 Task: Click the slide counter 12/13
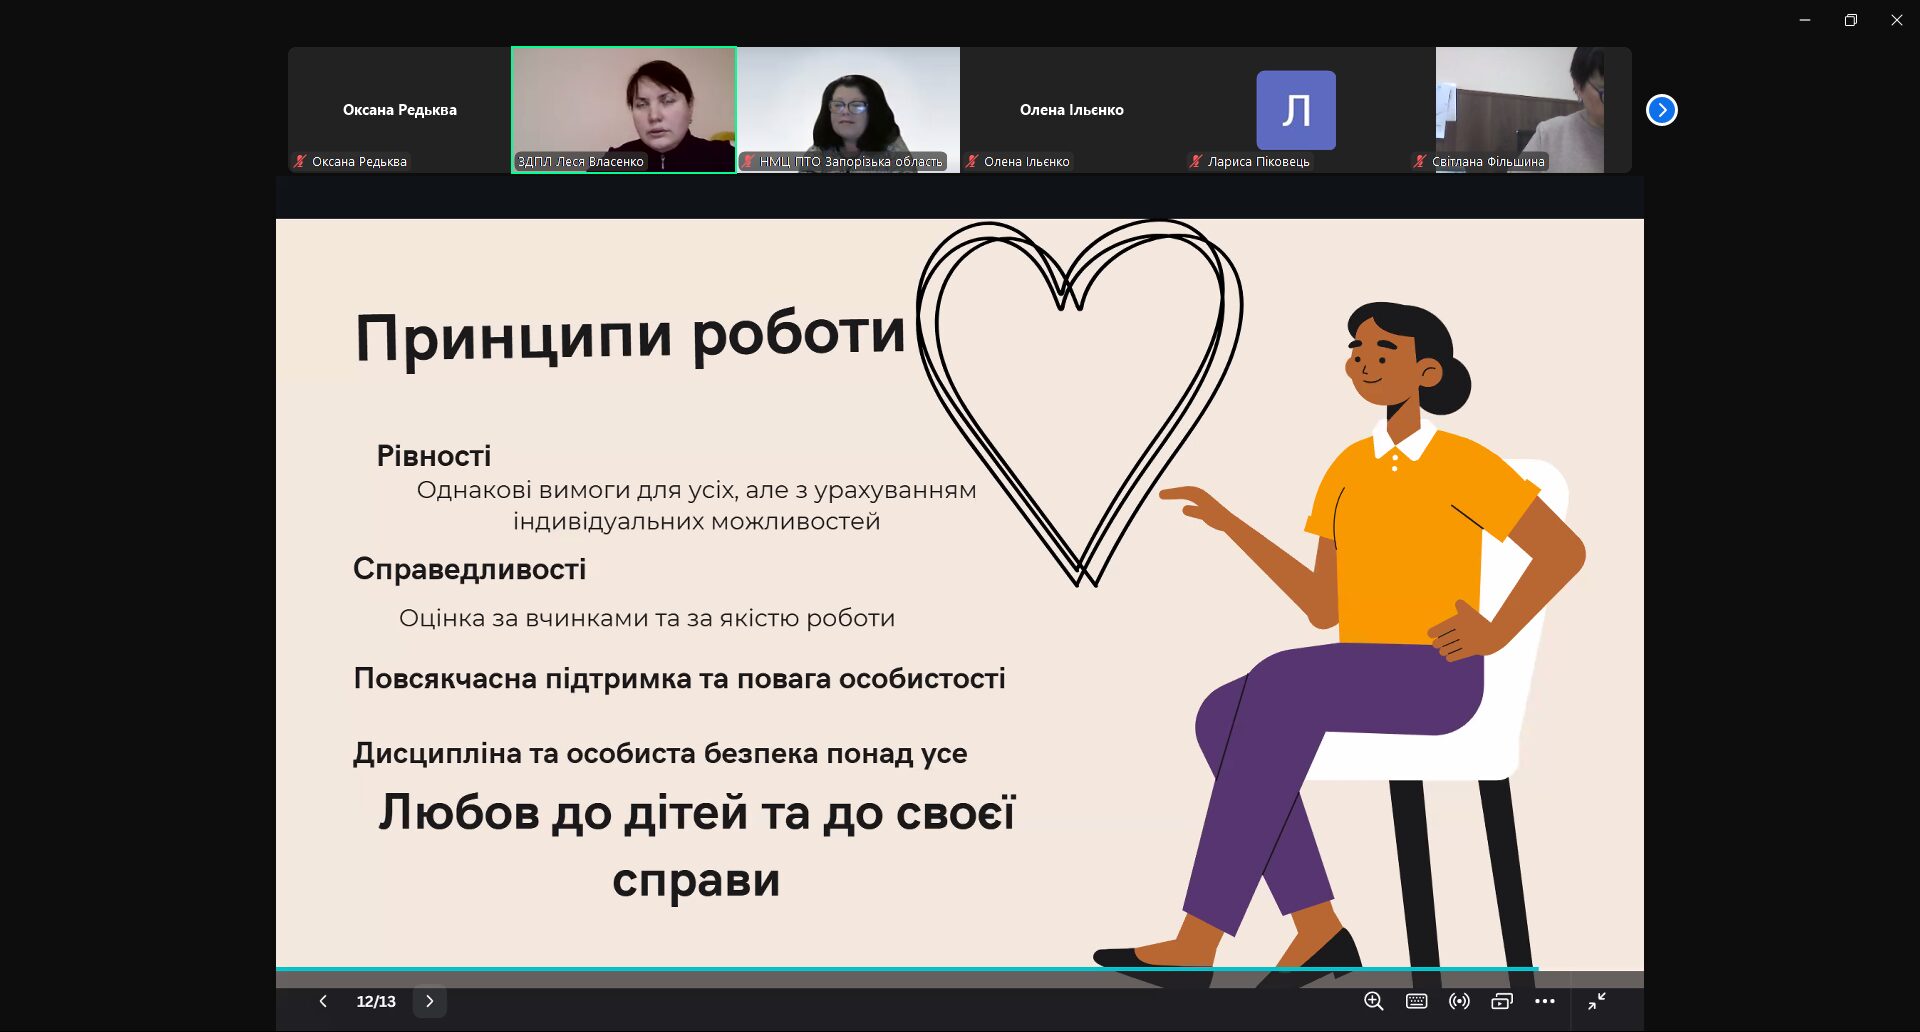(376, 1001)
